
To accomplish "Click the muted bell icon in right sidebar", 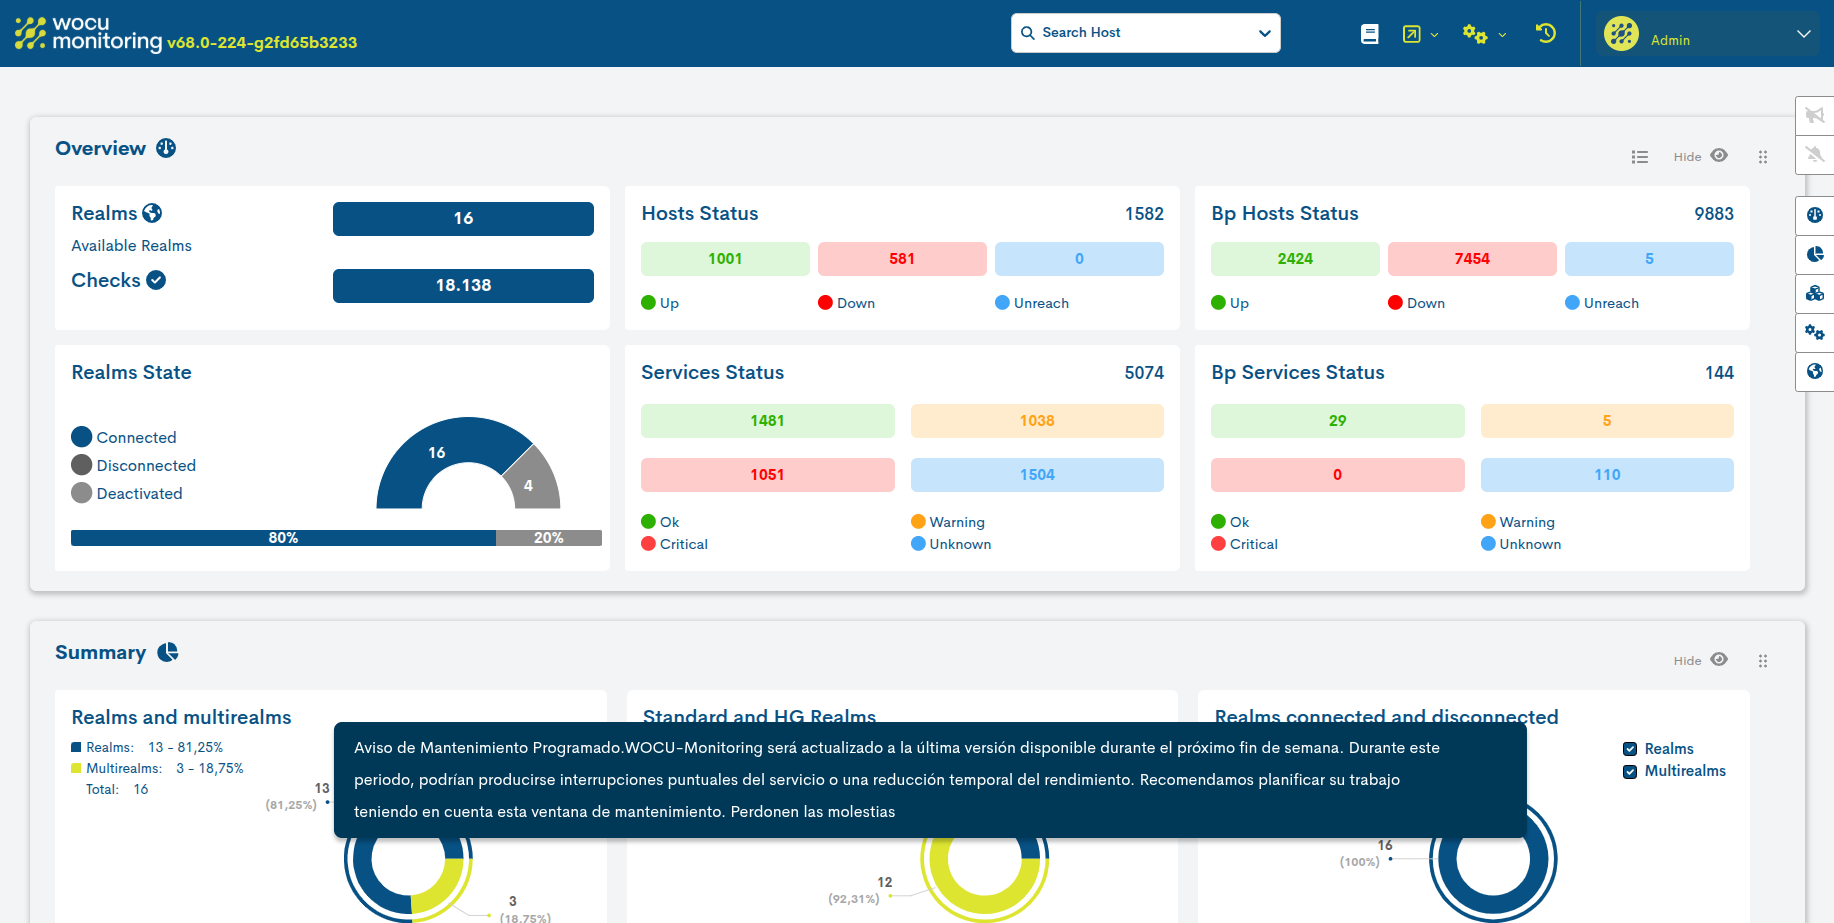I will pos(1815,155).
